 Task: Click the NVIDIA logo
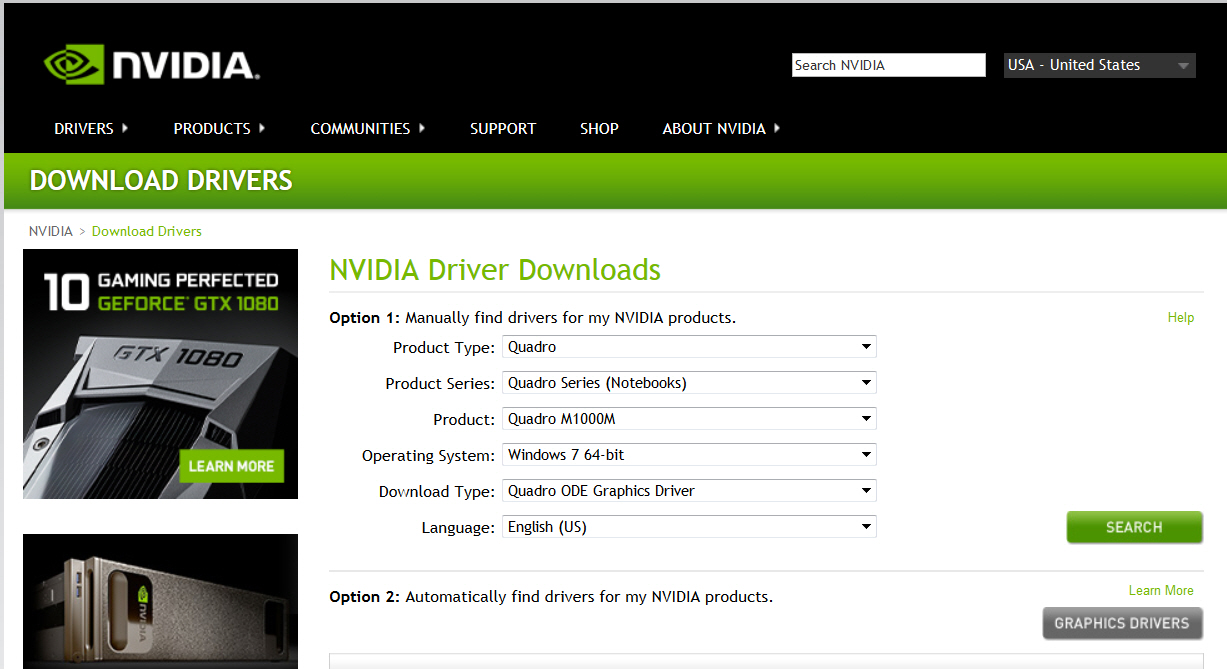(x=152, y=66)
